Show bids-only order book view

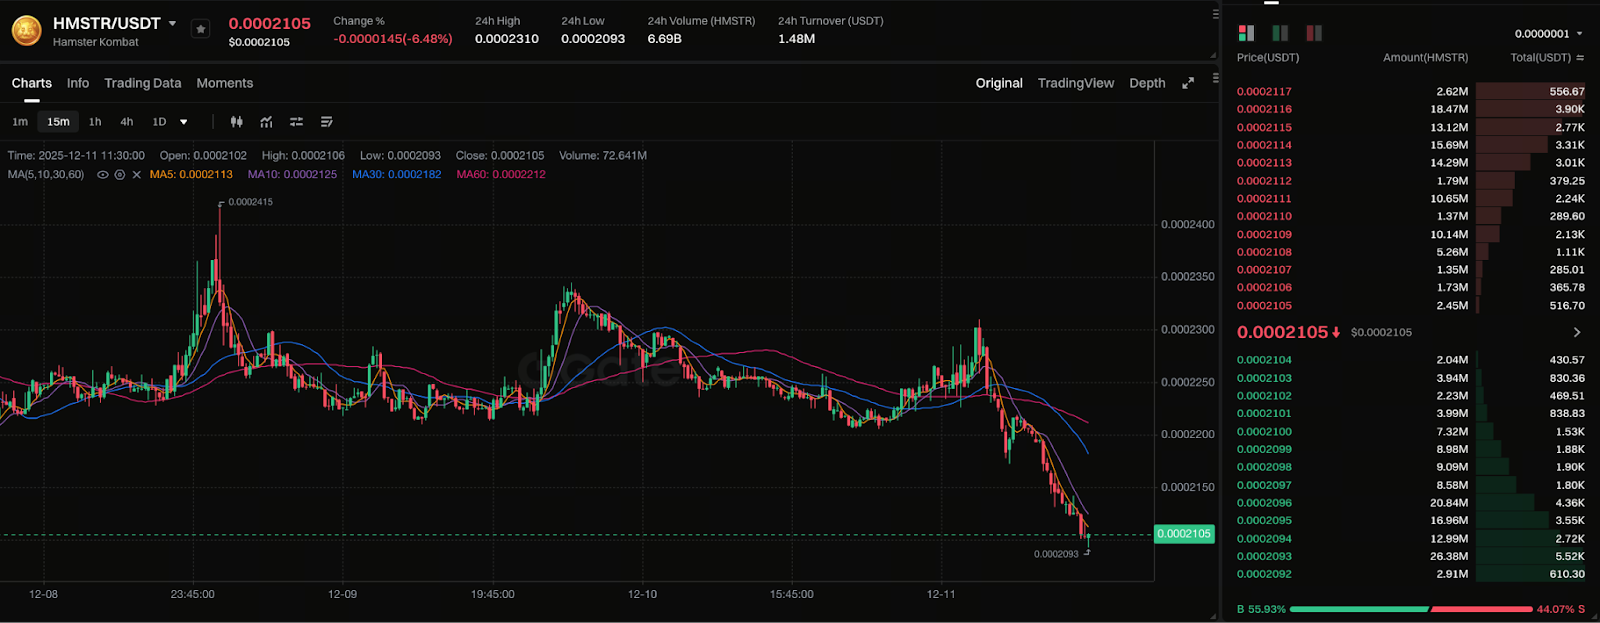coord(1280,33)
